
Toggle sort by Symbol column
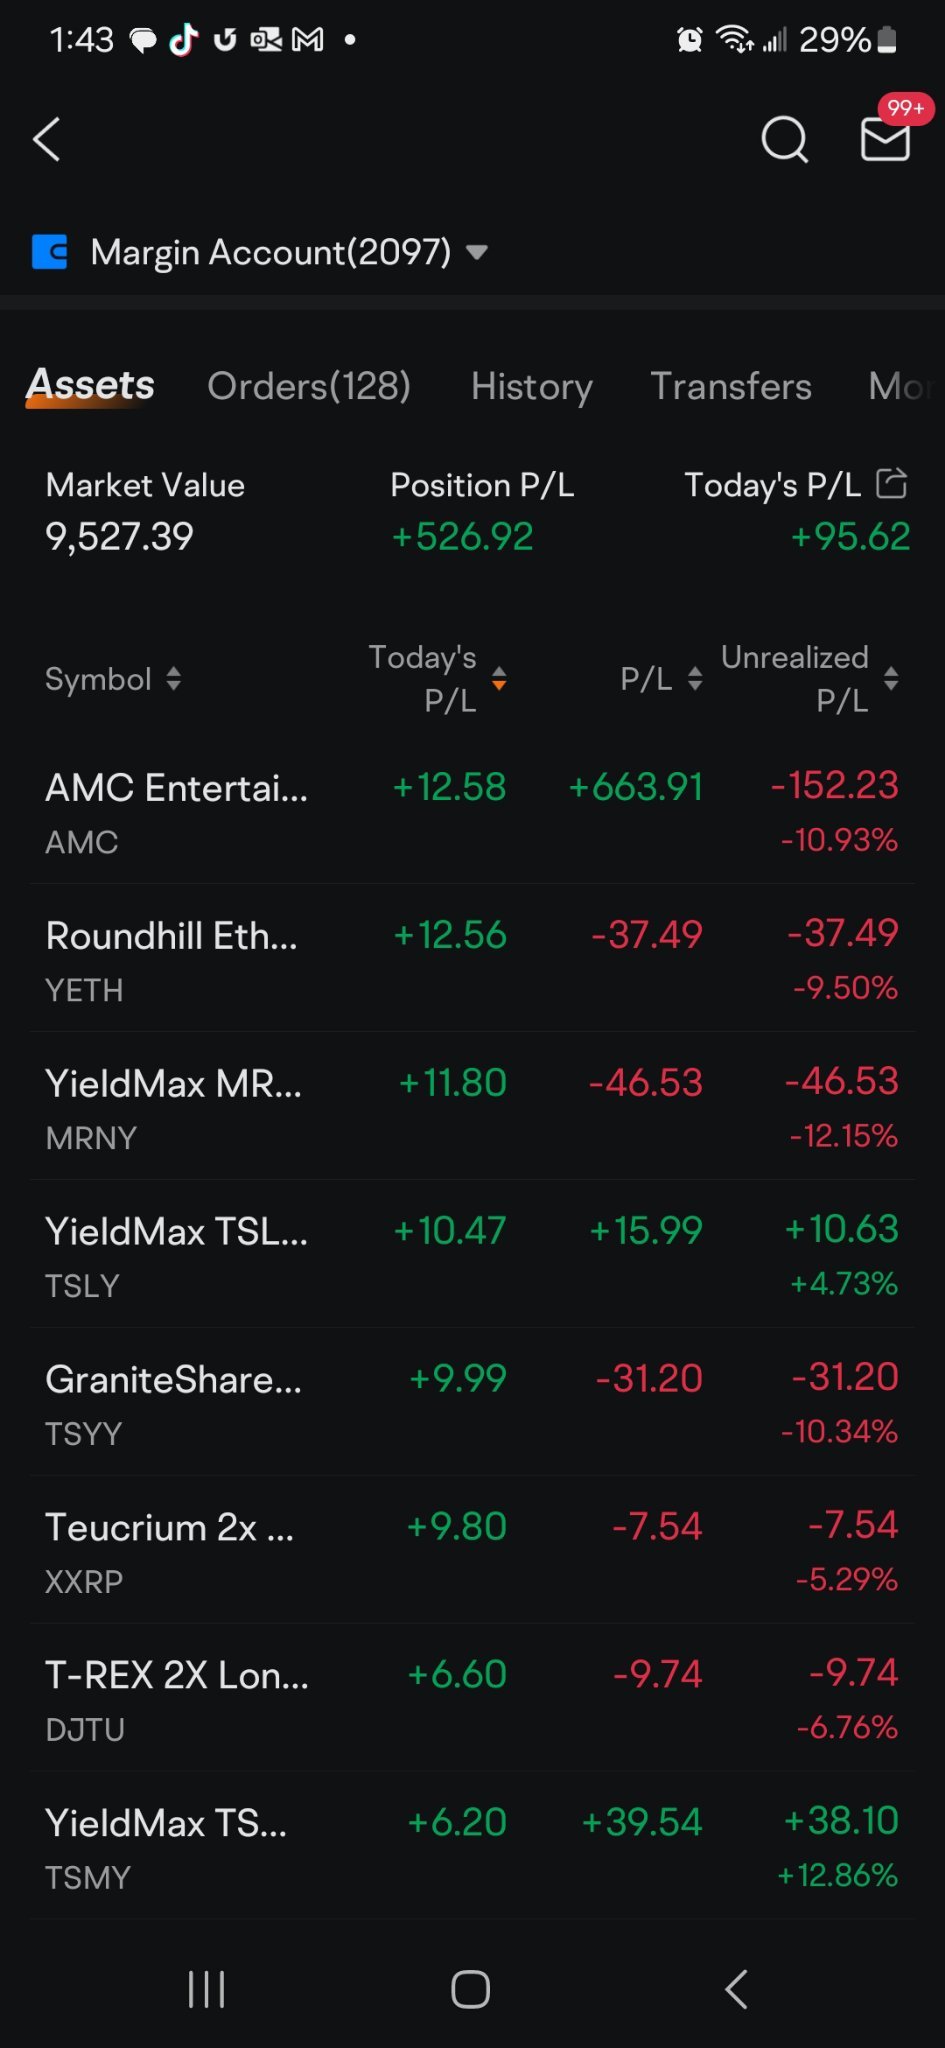113,679
